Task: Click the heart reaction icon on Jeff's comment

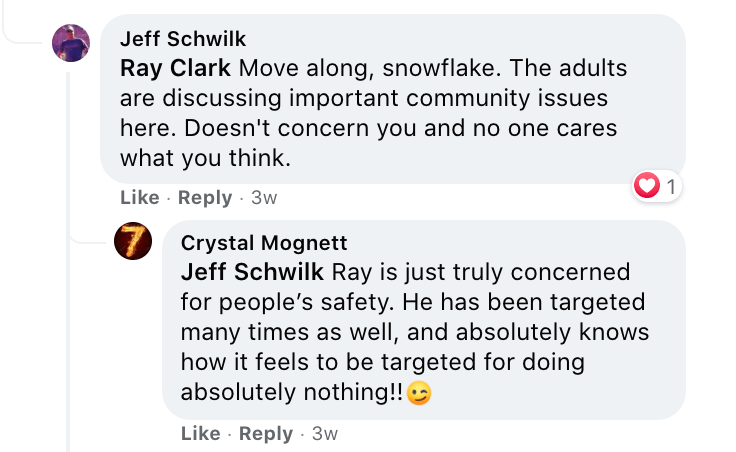Action: 648,187
